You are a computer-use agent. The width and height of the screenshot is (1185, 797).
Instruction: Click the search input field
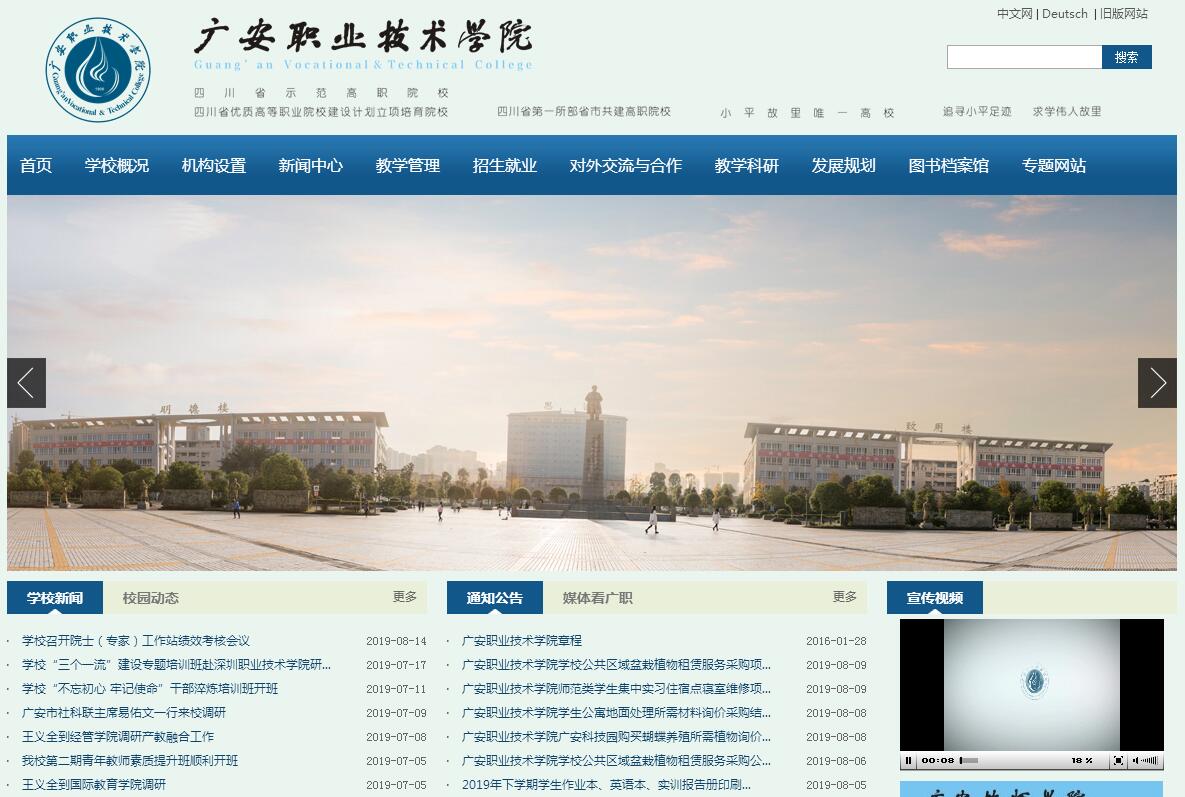coord(1024,57)
